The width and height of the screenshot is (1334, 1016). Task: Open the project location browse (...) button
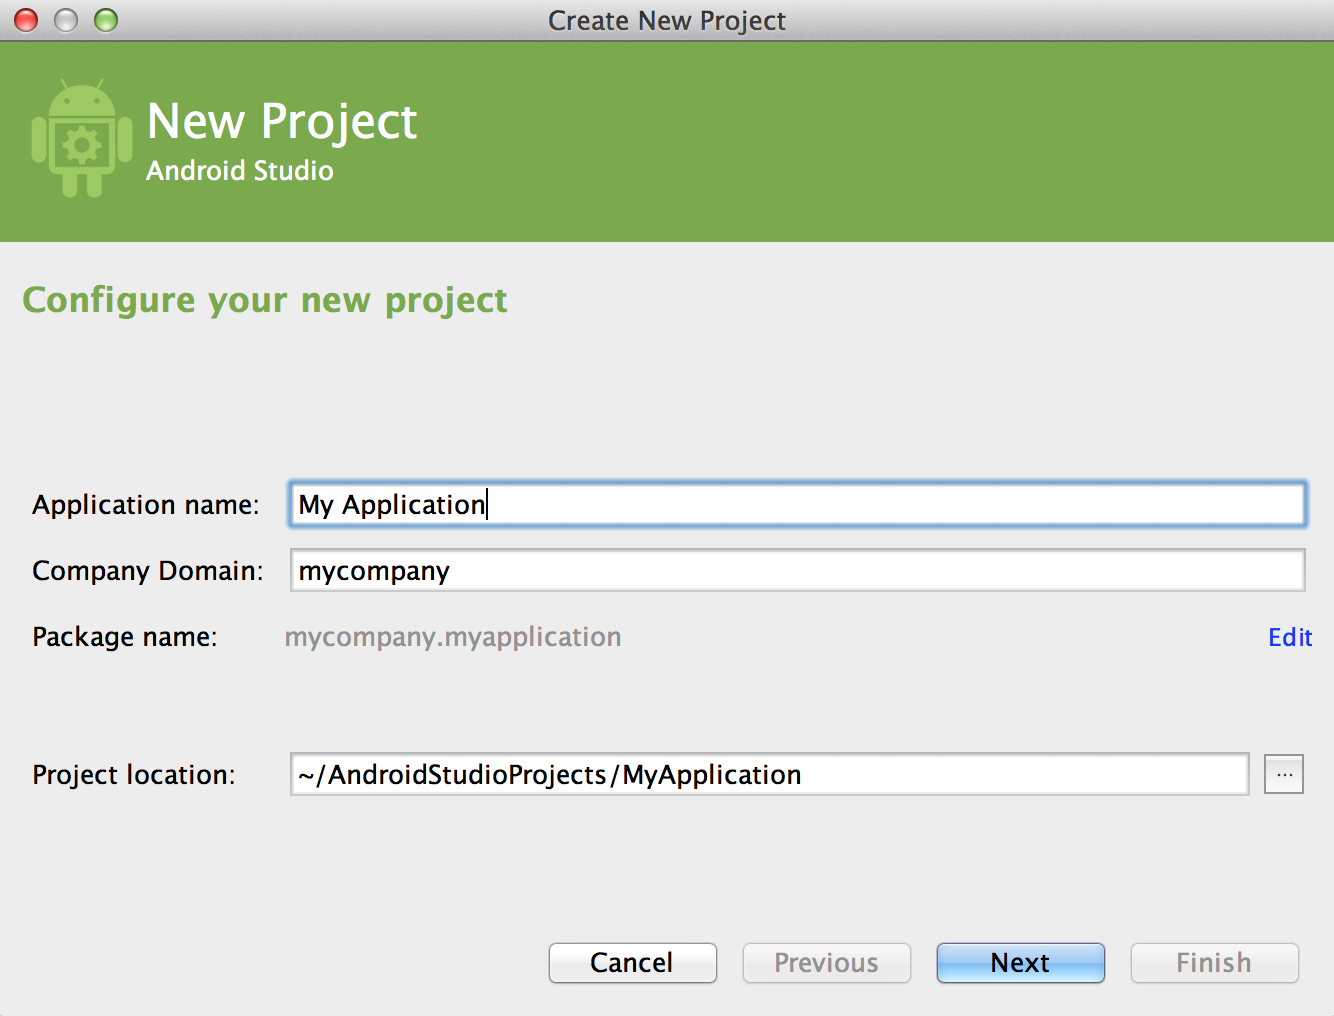coord(1283,774)
